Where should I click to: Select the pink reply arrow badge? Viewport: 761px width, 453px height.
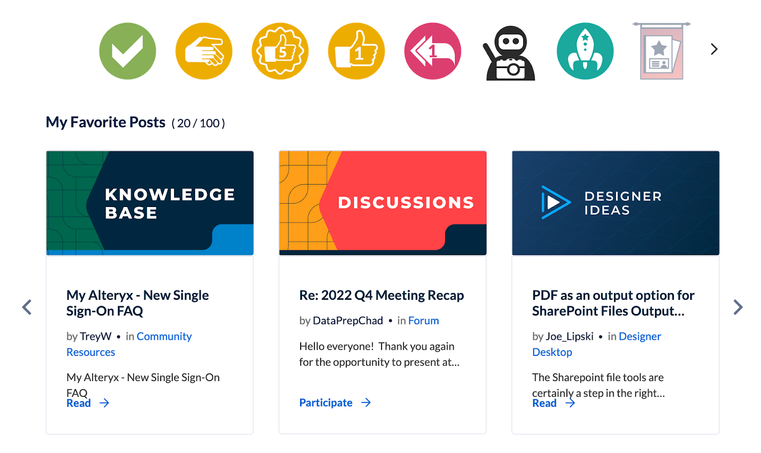432,51
